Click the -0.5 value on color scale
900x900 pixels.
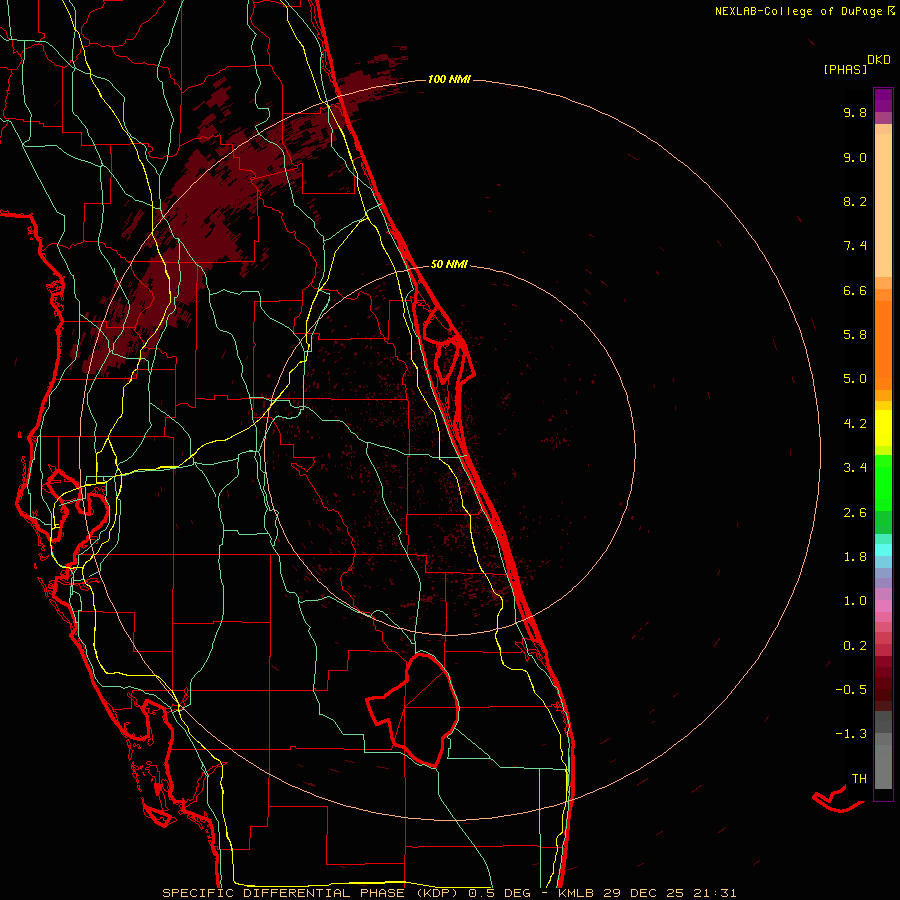tap(851, 690)
